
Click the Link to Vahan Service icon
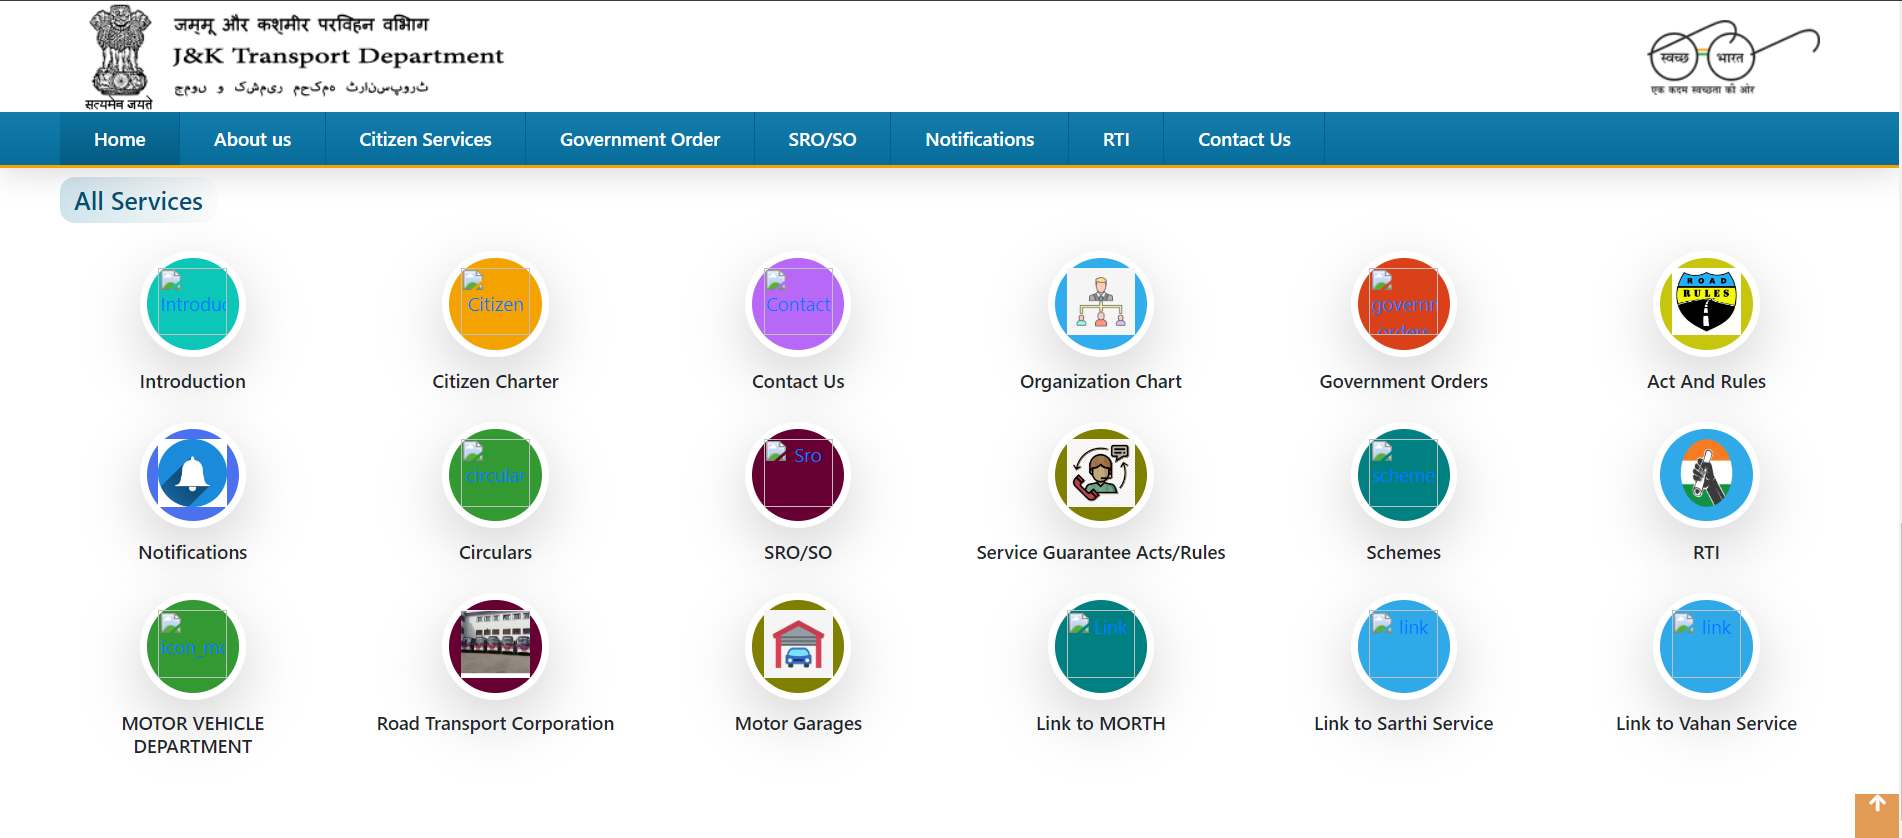click(x=1706, y=646)
